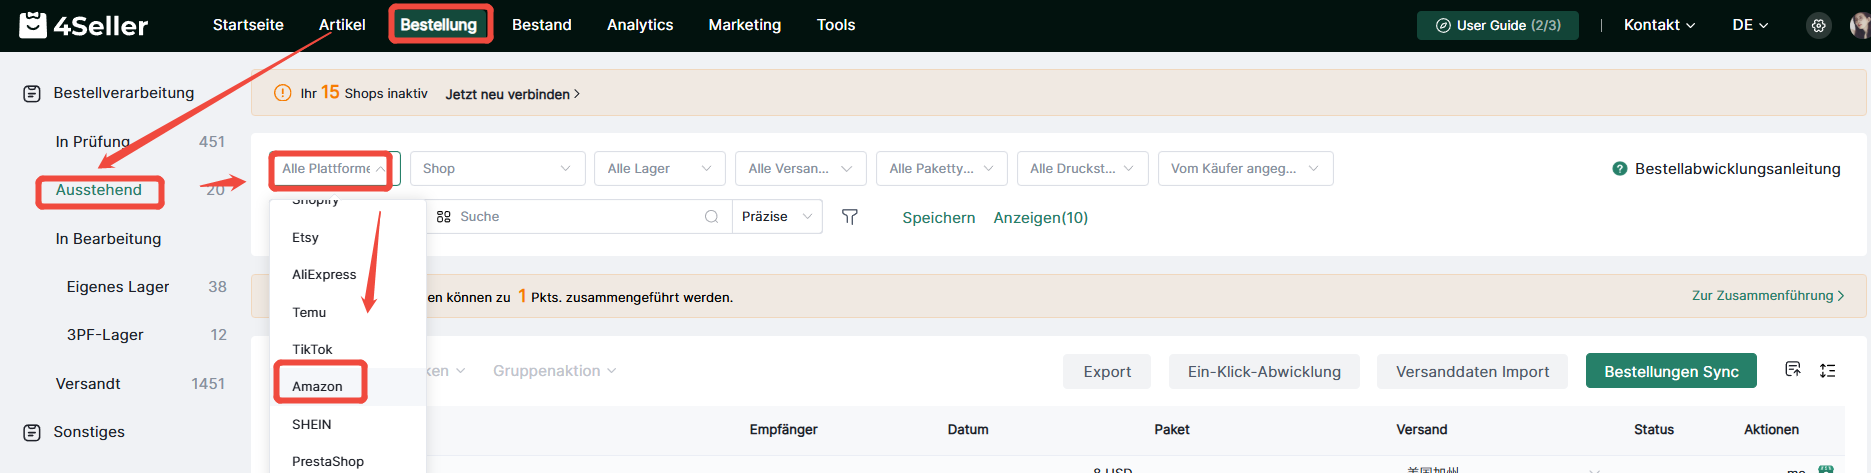Open the Marketing menu
Screen dimensions: 1871x473
point(745,25)
